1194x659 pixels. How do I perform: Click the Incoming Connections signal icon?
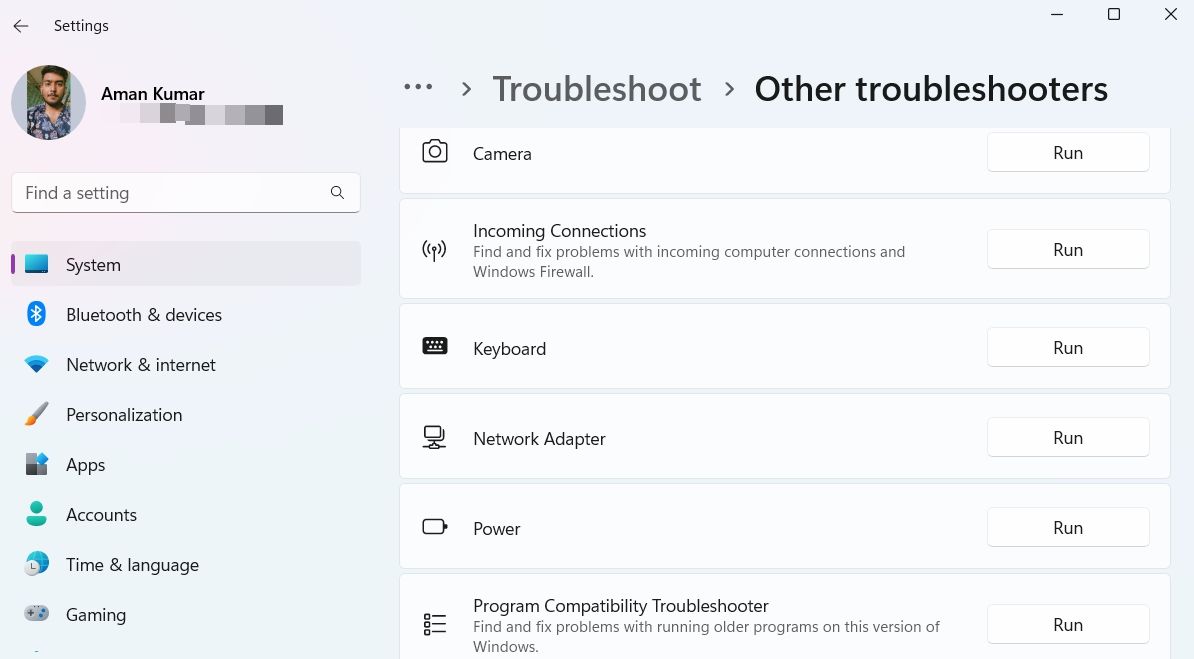pos(435,250)
